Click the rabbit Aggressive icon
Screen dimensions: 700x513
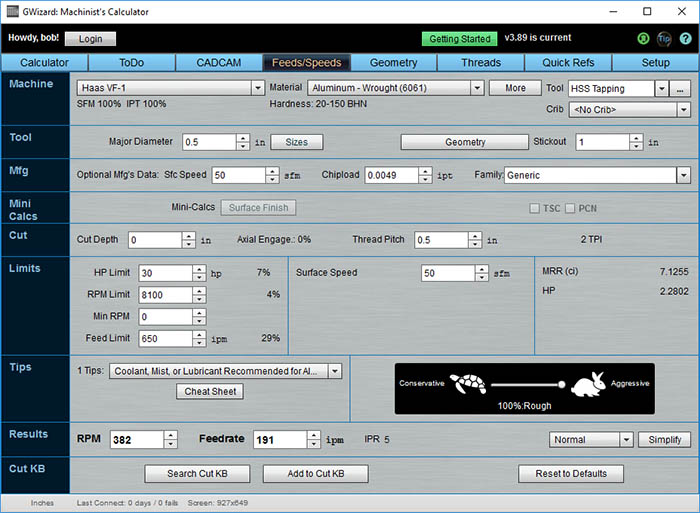coord(588,384)
